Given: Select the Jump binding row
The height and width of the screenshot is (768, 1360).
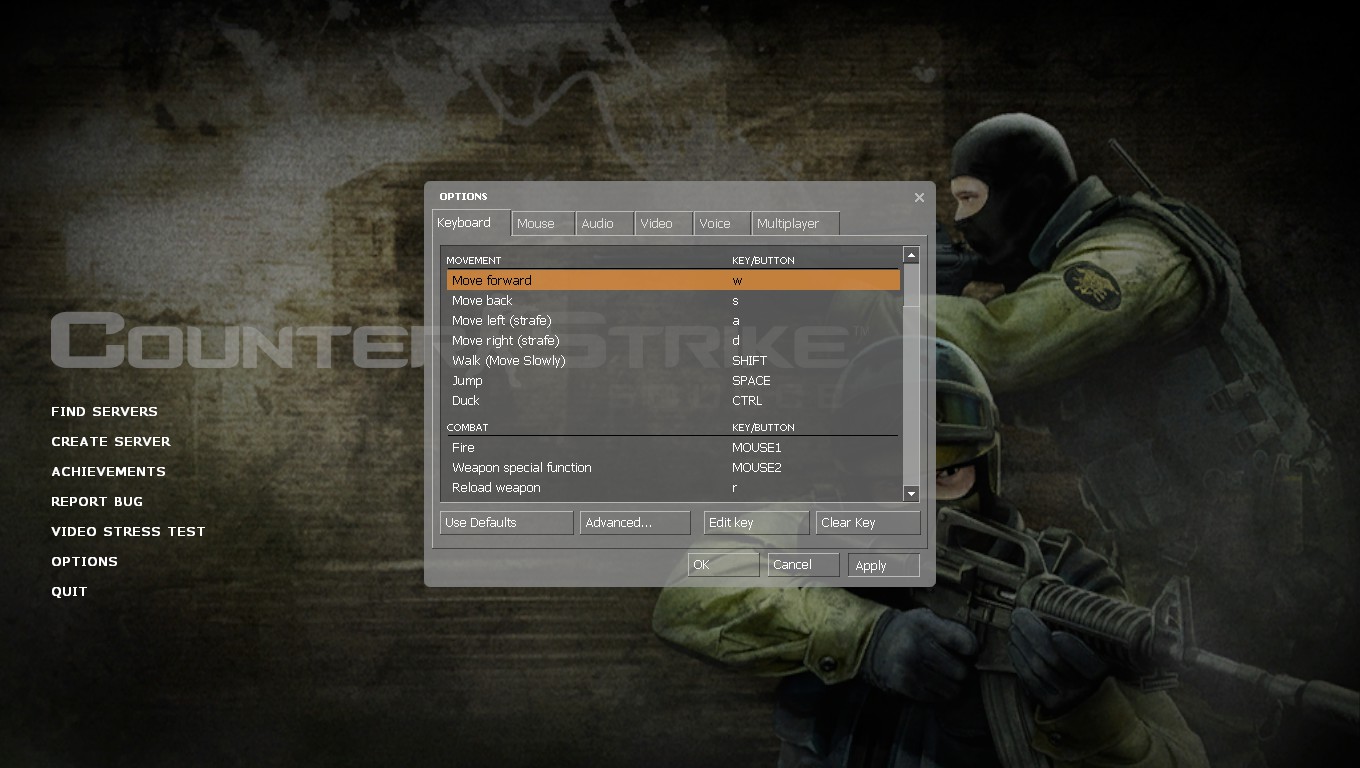Looking at the screenshot, I should pos(673,380).
